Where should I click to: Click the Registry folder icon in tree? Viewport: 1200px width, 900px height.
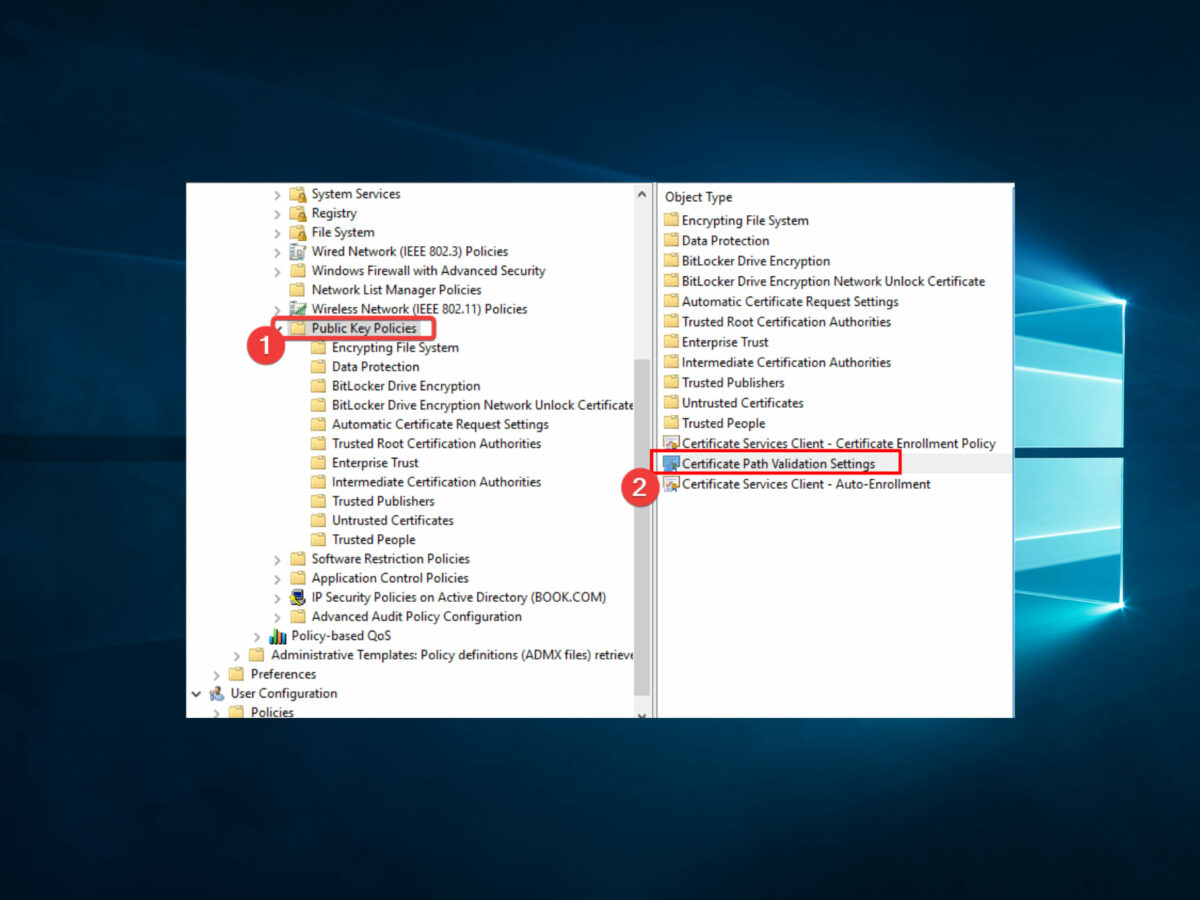(x=297, y=213)
